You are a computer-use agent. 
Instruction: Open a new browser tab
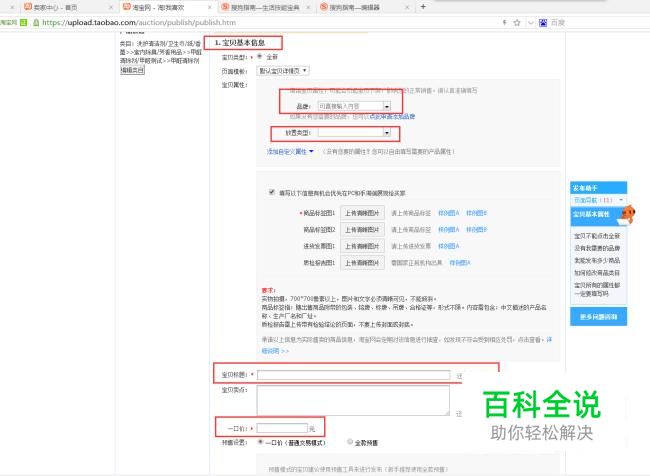[423, 7]
